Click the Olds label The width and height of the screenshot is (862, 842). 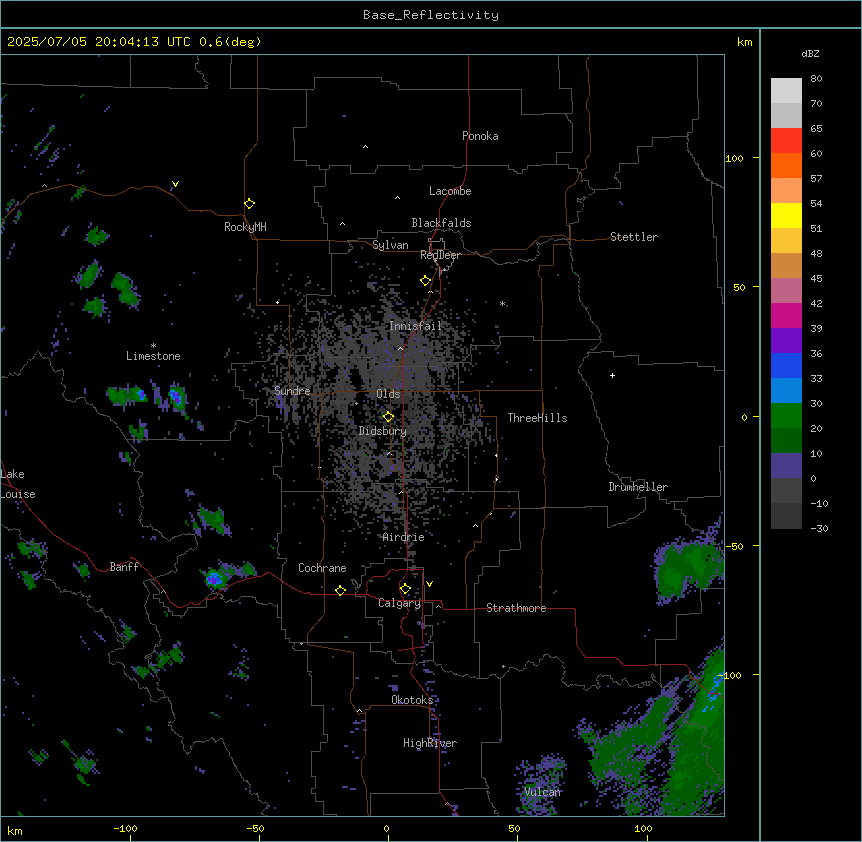pos(388,394)
